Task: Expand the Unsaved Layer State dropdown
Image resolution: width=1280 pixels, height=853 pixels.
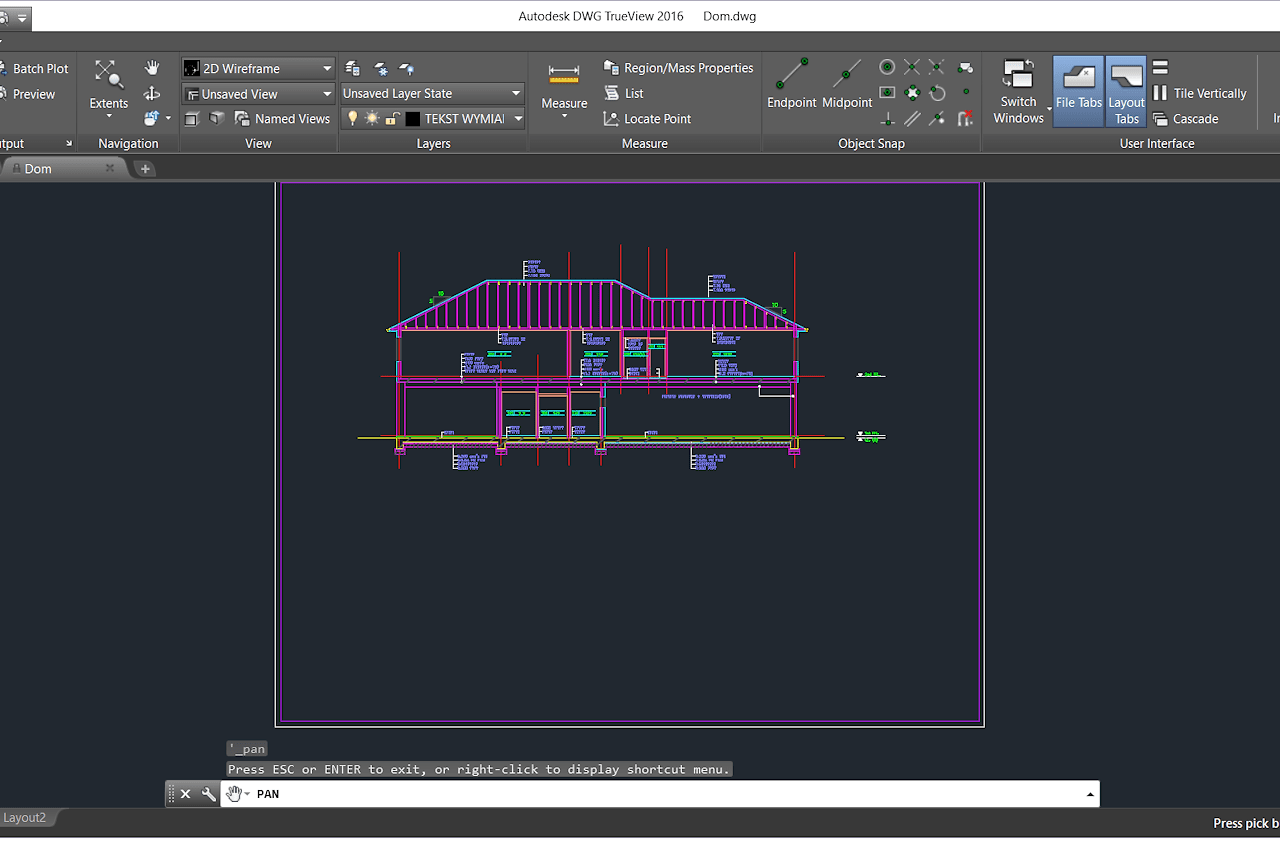Action: pyautogui.click(x=432, y=93)
